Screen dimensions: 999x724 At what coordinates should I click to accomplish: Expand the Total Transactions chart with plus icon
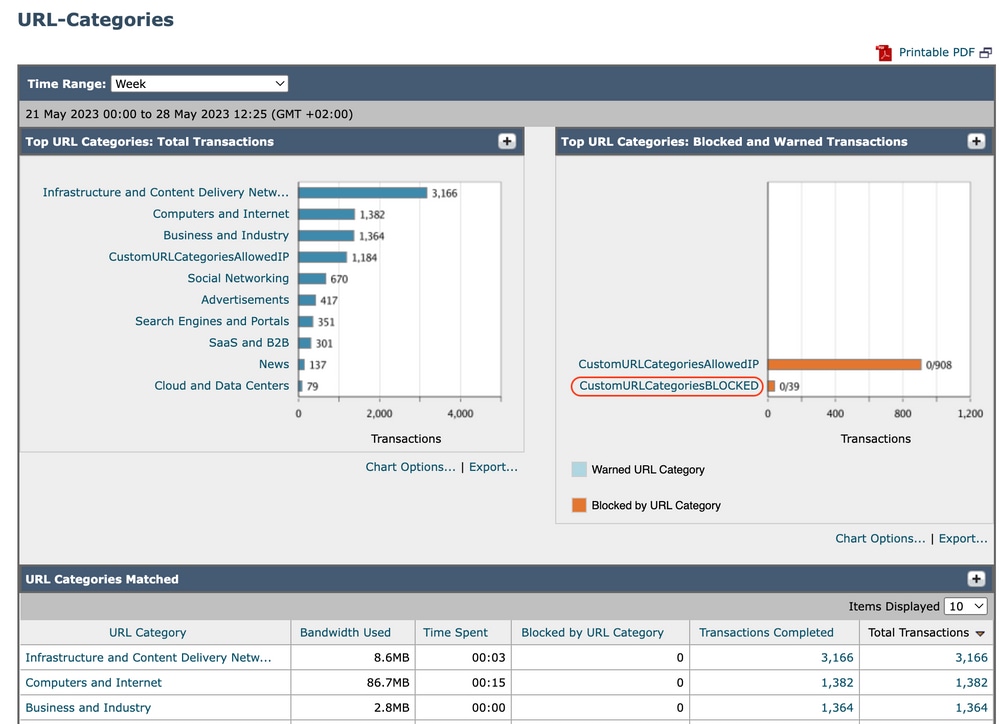[507, 141]
